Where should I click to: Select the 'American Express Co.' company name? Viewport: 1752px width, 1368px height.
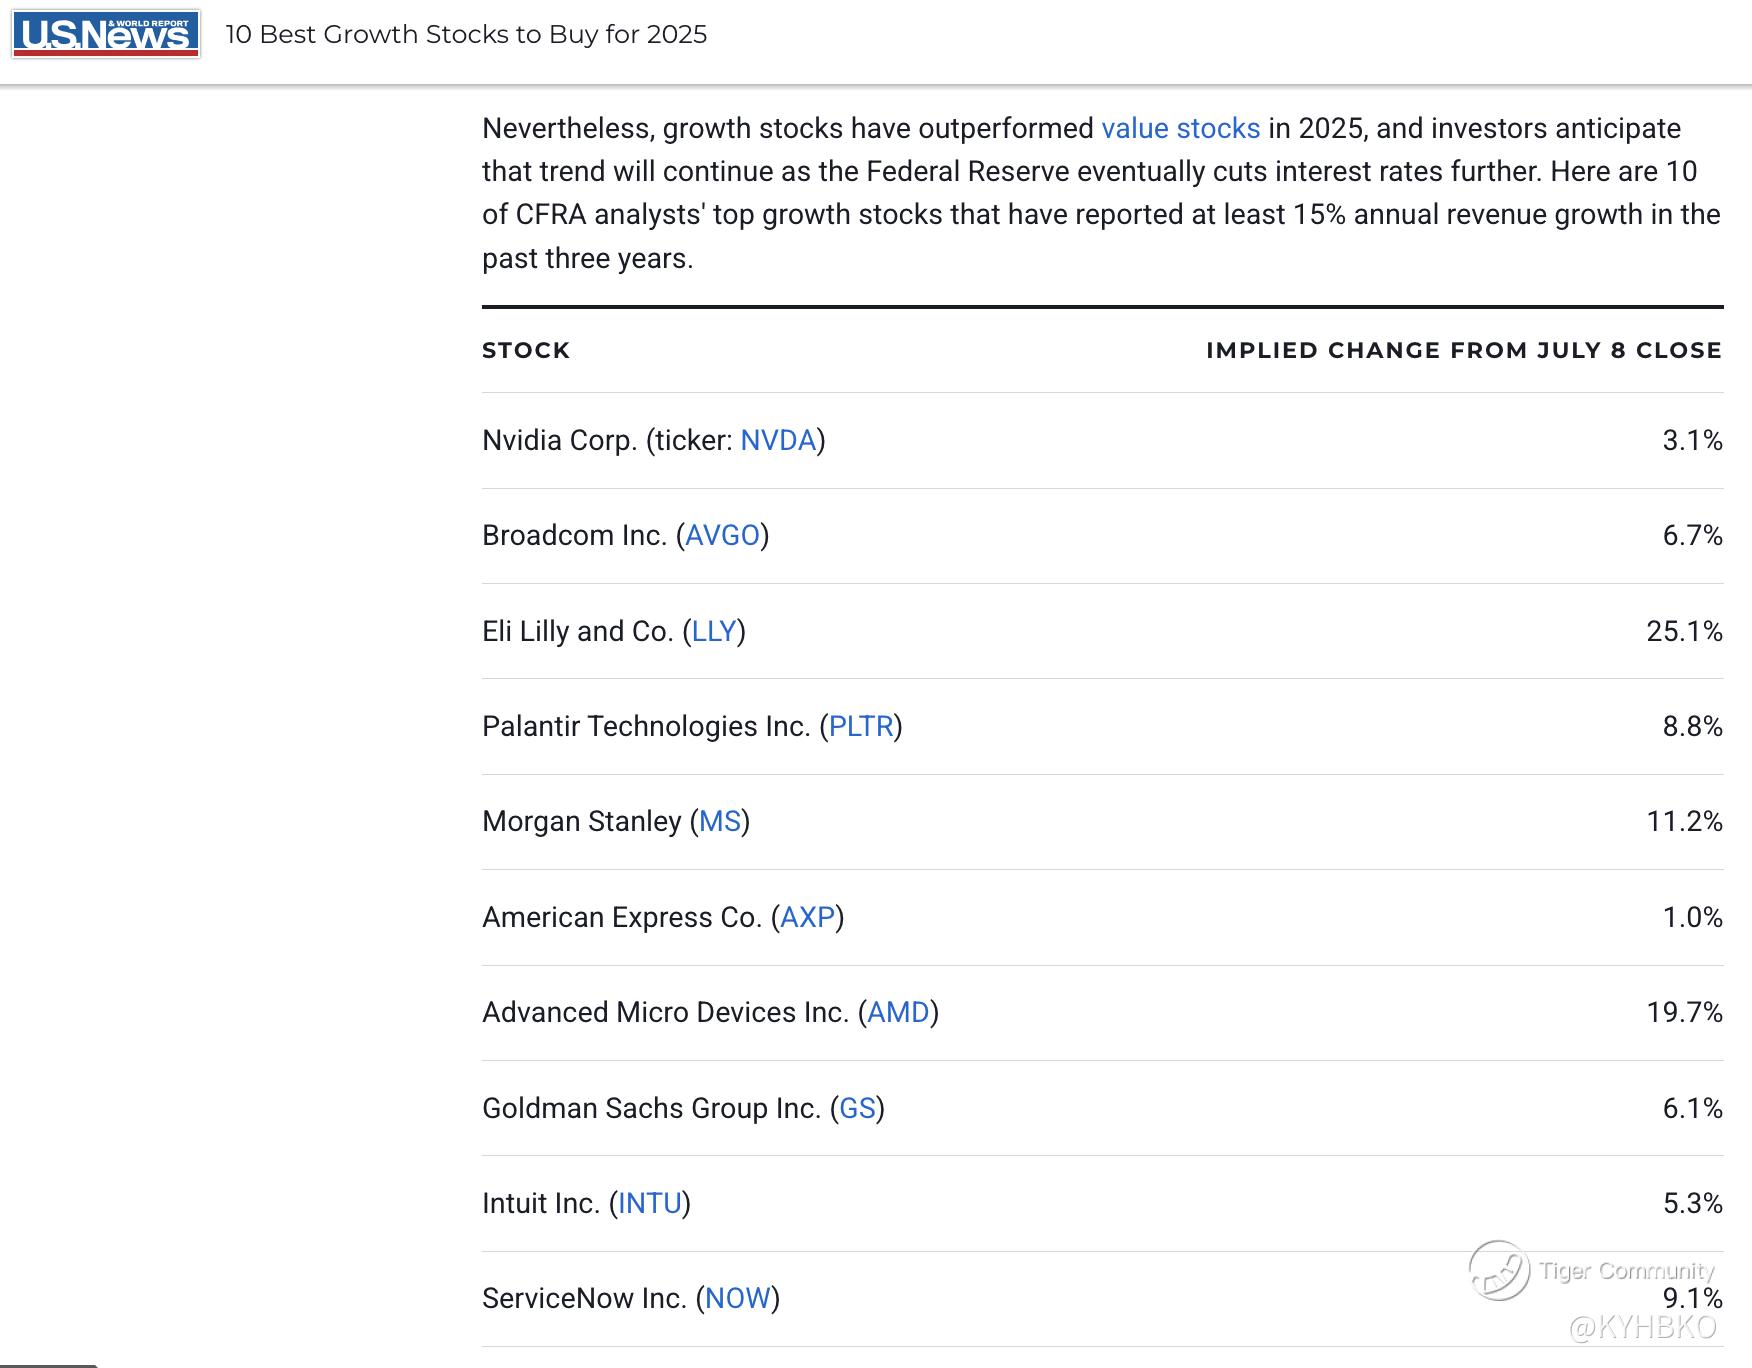click(622, 918)
